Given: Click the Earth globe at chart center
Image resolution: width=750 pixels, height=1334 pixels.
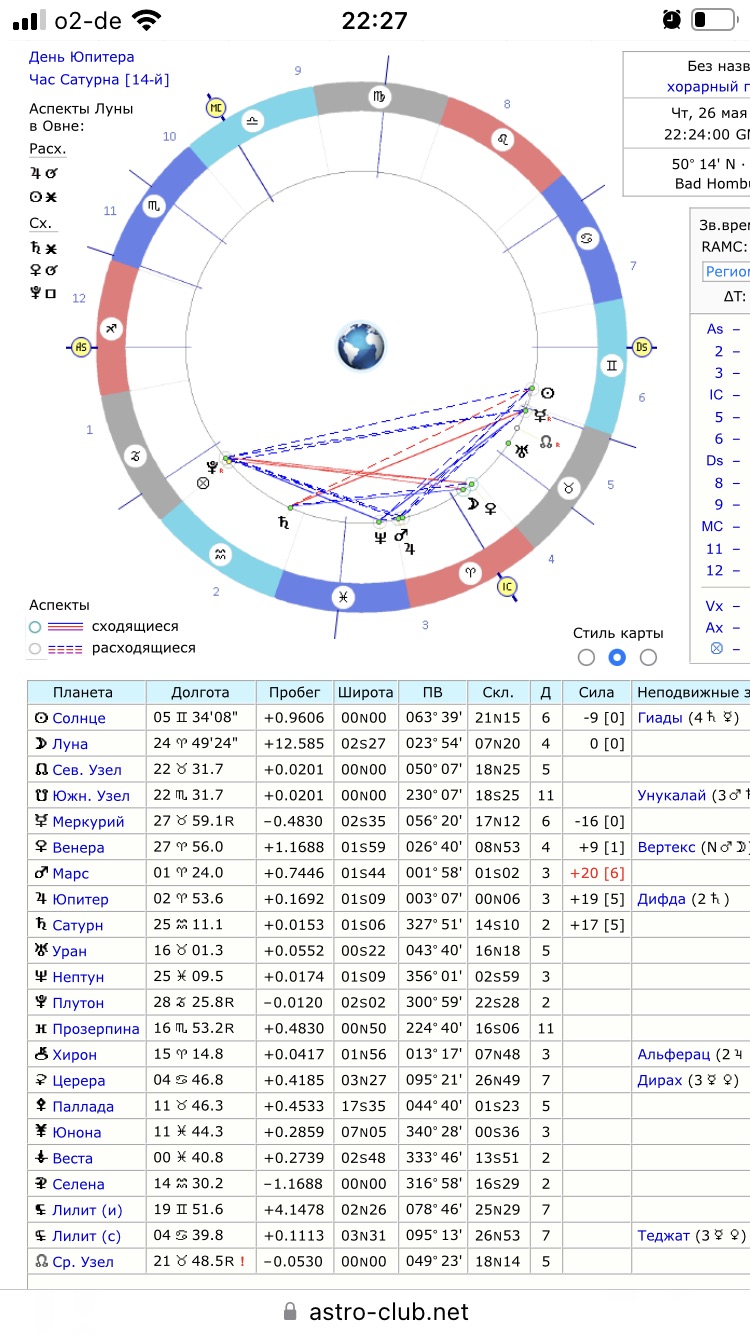Looking at the screenshot, I should tap(361, 347).
